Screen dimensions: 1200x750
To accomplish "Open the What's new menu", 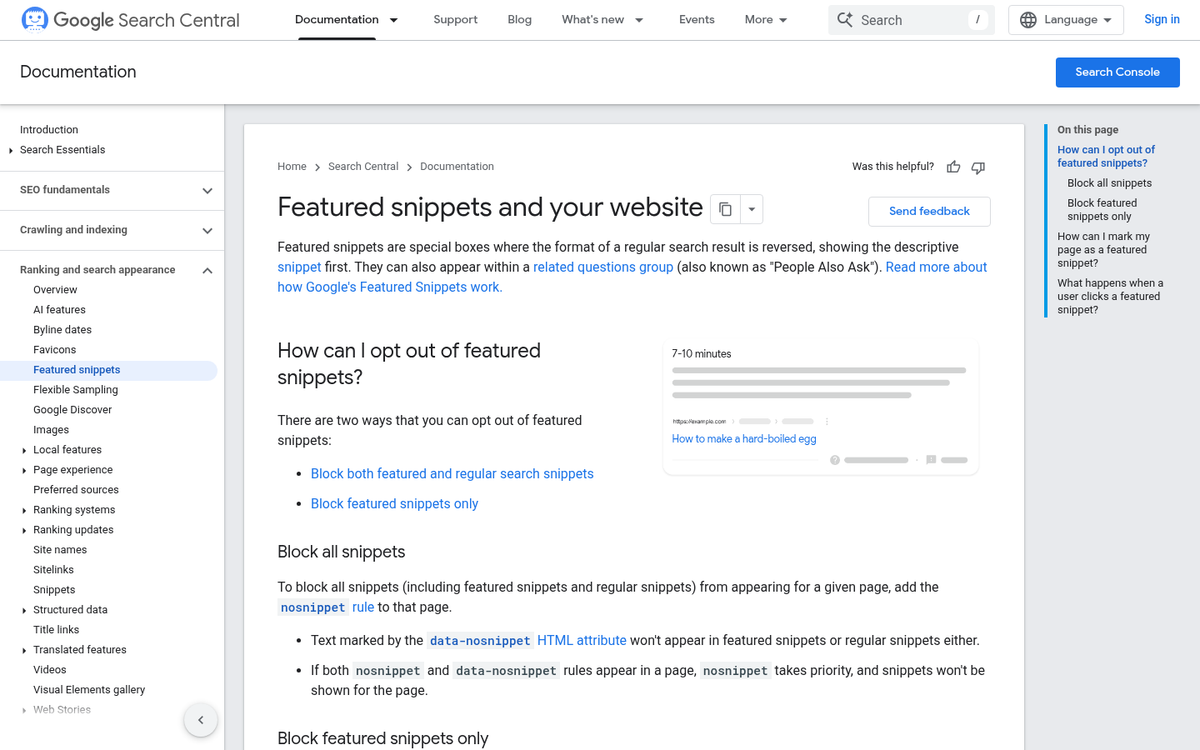I will [x=602, y=19].
